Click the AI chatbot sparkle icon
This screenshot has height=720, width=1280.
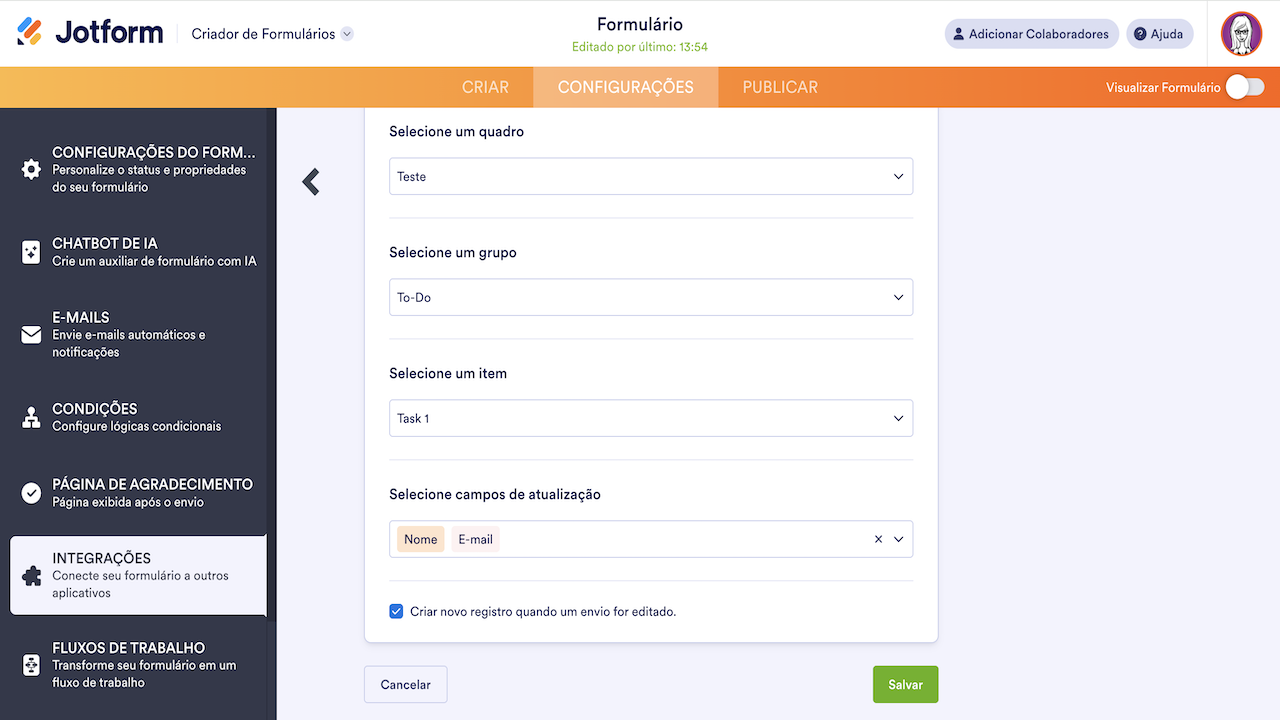[x=31, y=252]
